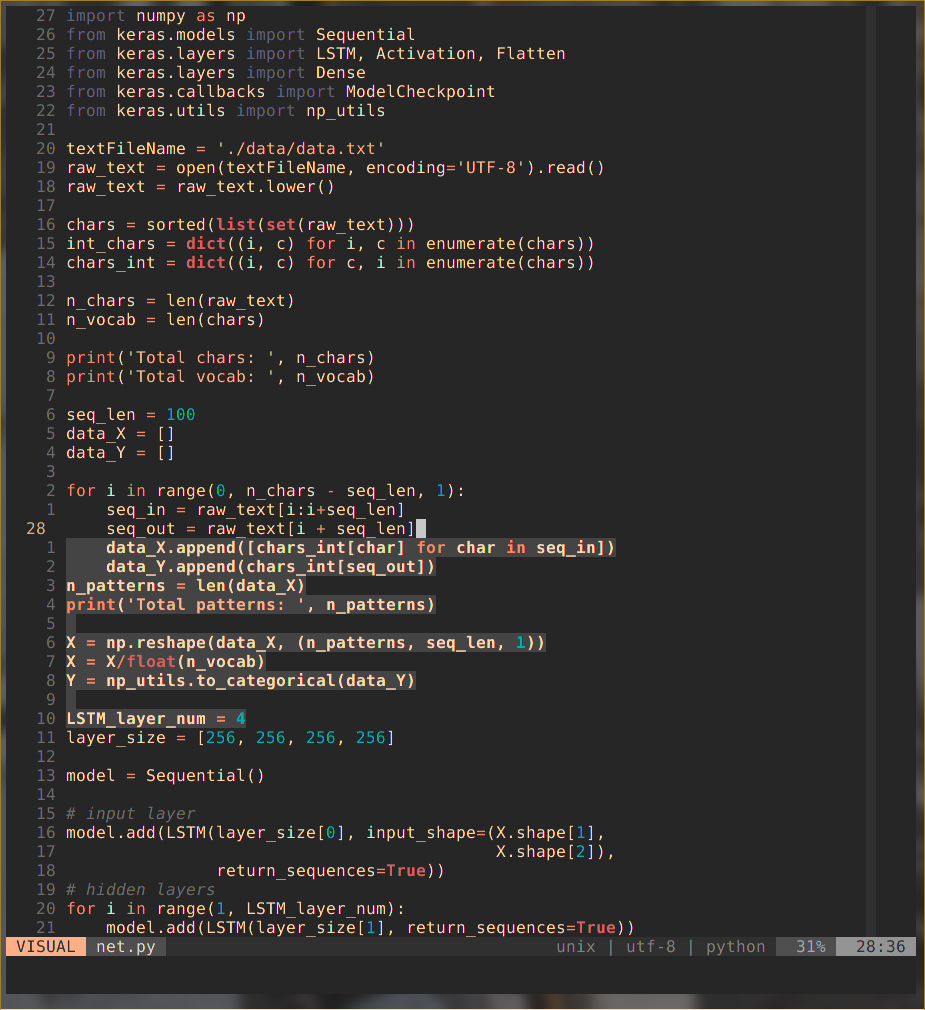Click 'X.shape[2]),' continuation line
This screenshot has width=925, height=1010.
point(555,852)
